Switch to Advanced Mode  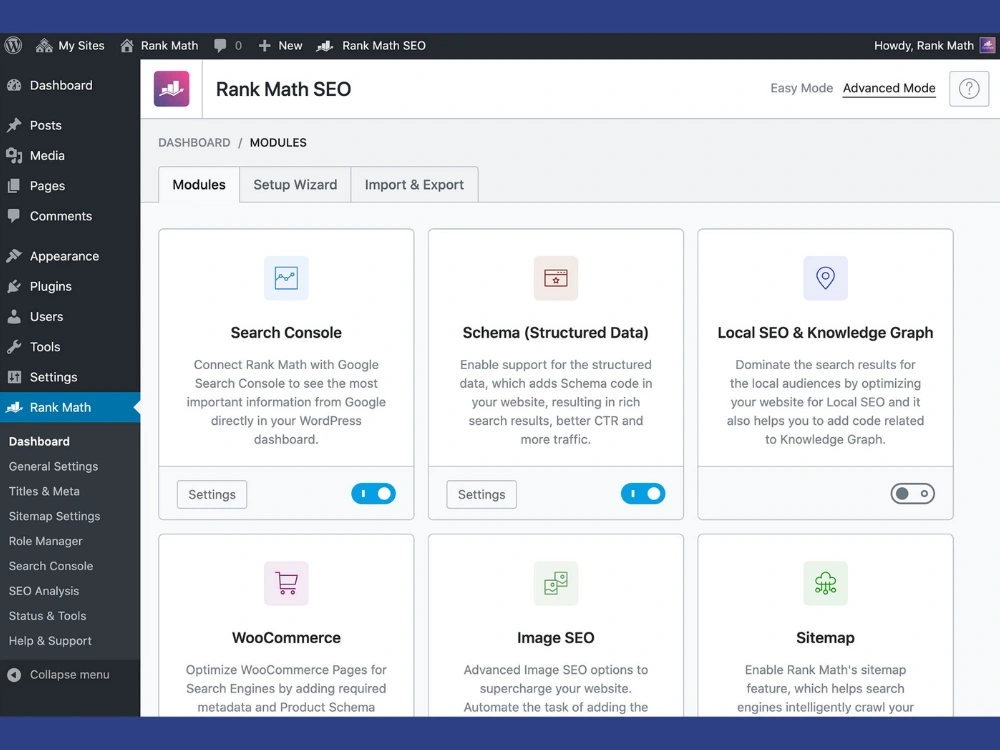pyautogui.click(x=889, y=88)
